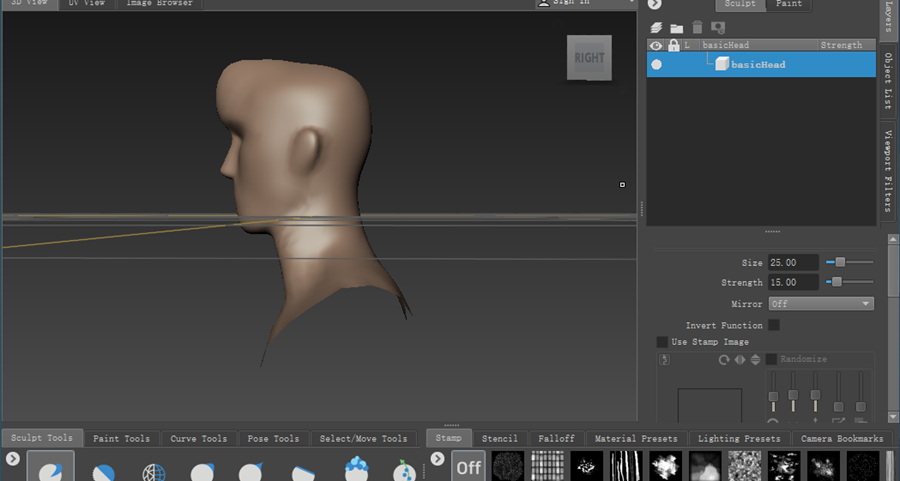Click the RIGHT ViewCube face

(589, 57)
